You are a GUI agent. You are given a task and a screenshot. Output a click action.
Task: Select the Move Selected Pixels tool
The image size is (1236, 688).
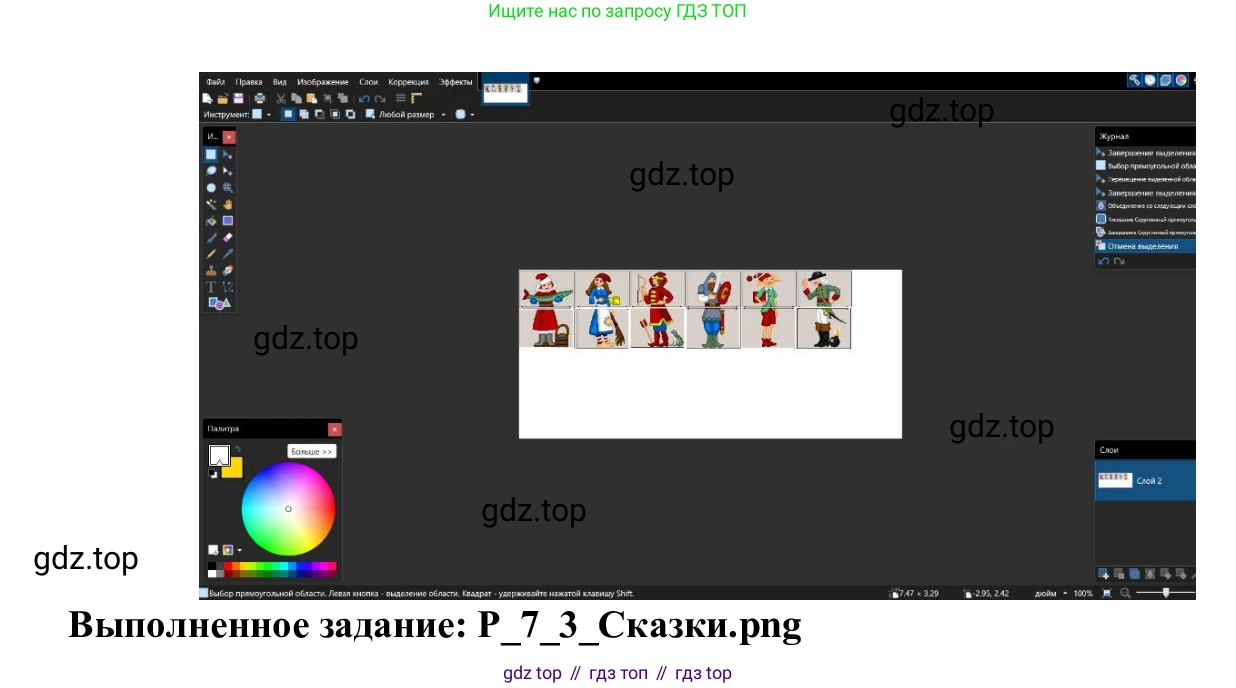pos(228,155)
